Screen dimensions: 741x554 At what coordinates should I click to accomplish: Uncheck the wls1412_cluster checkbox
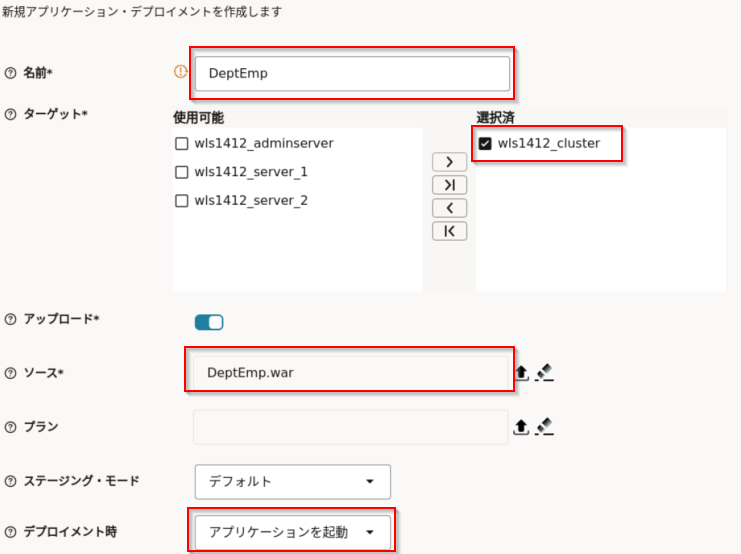click(x=486, y=143)
